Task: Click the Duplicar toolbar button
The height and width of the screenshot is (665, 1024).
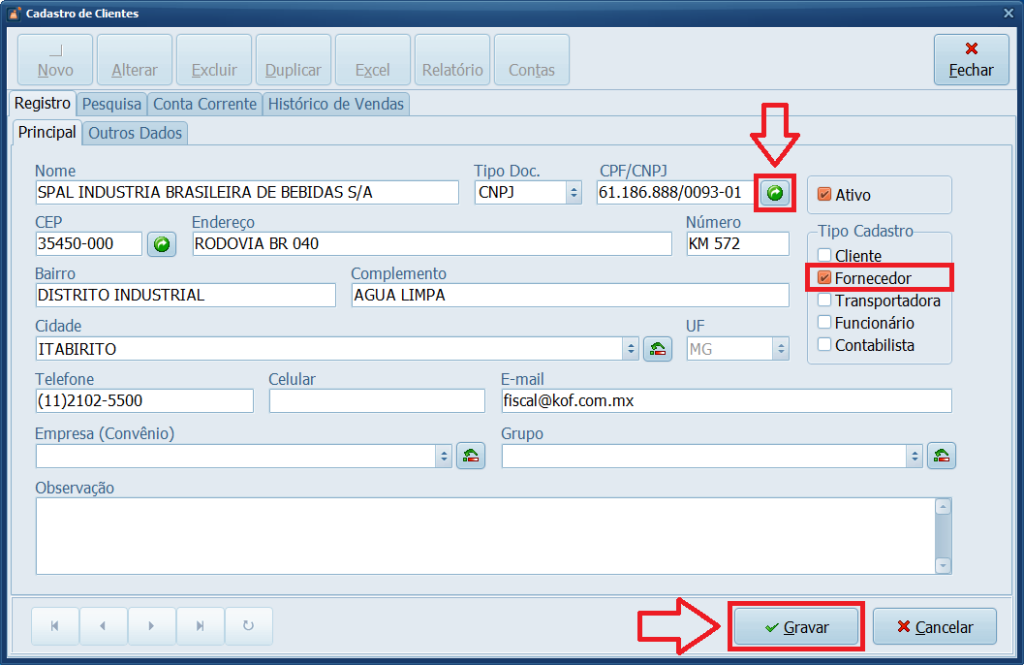Action: coord(293,60)
